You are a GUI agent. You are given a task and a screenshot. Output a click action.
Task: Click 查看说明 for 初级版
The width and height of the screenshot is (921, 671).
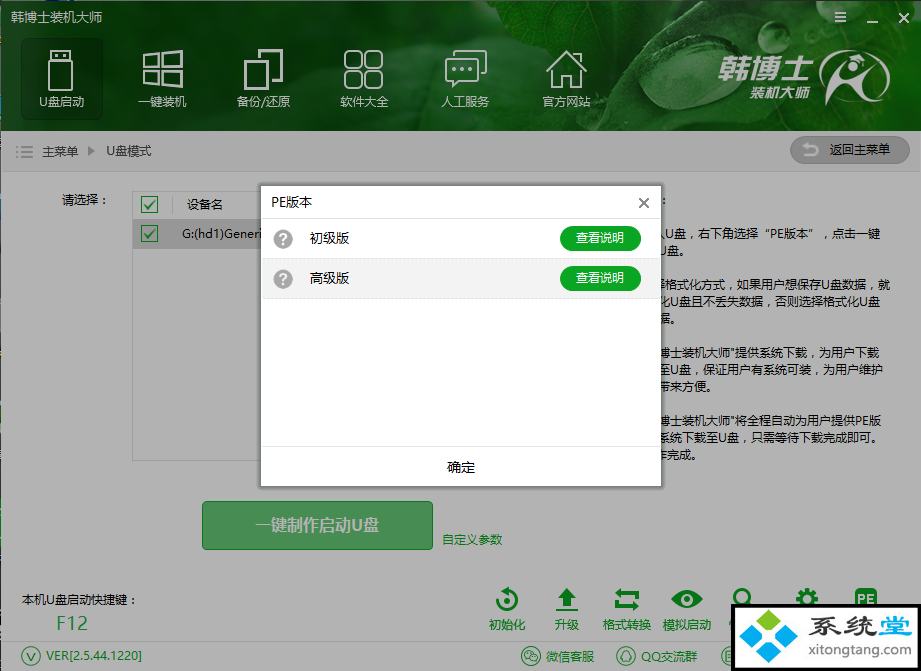(x=600, y=238)
